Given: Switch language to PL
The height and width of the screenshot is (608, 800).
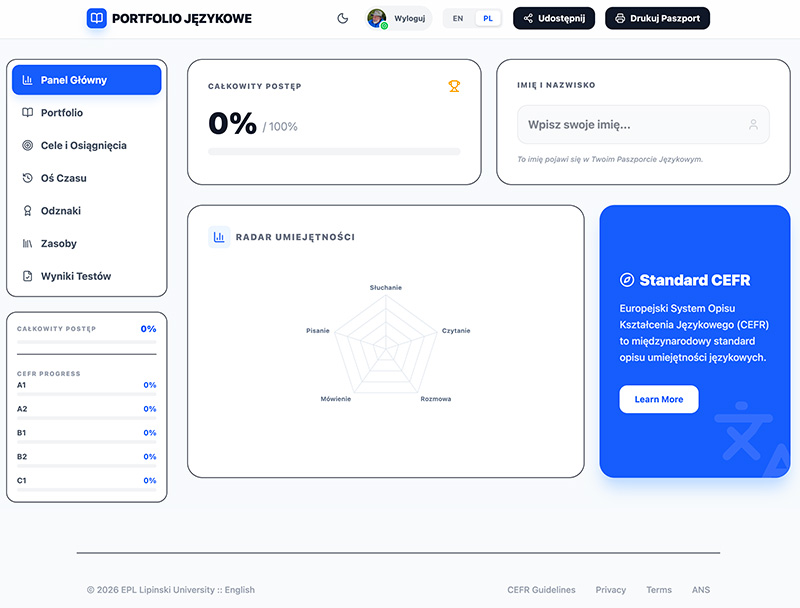Looking at the screenshot, I should 488,18.
